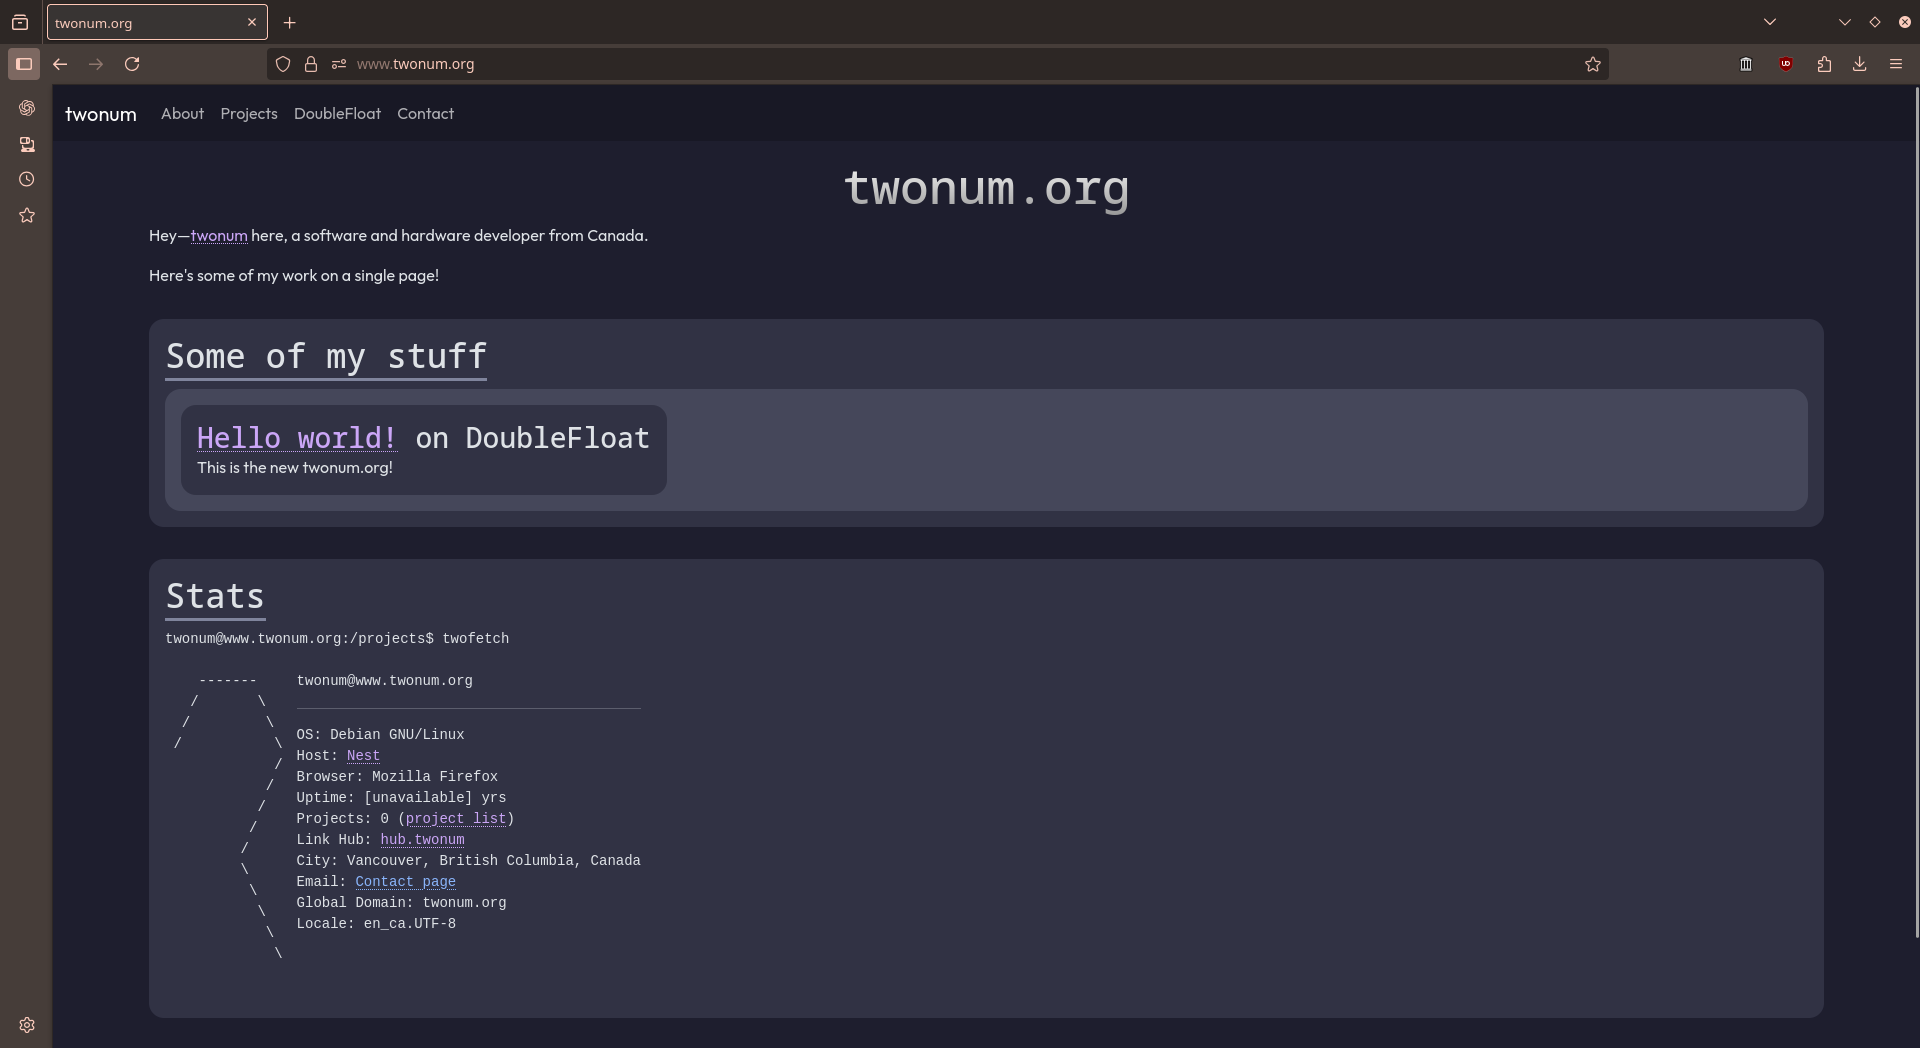The image size is (1920, 1048).
Task: Show History in the sidebar
Action: 27,180
